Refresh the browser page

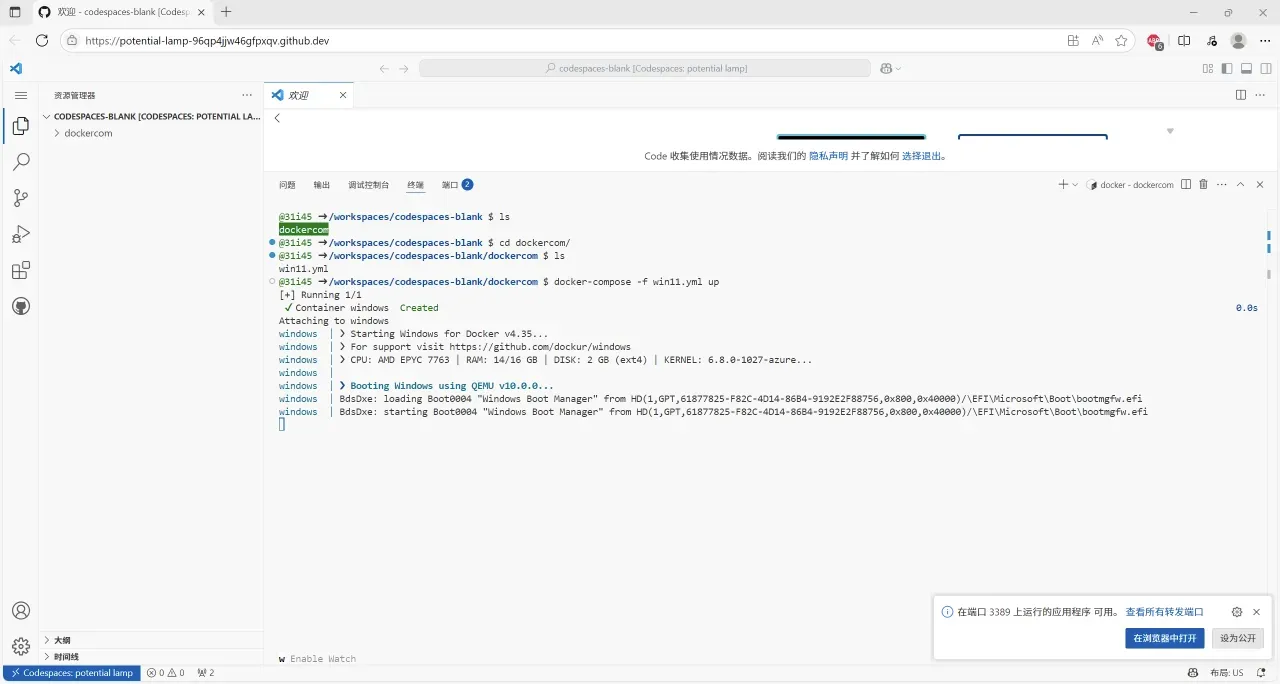(x=42, y=41)
